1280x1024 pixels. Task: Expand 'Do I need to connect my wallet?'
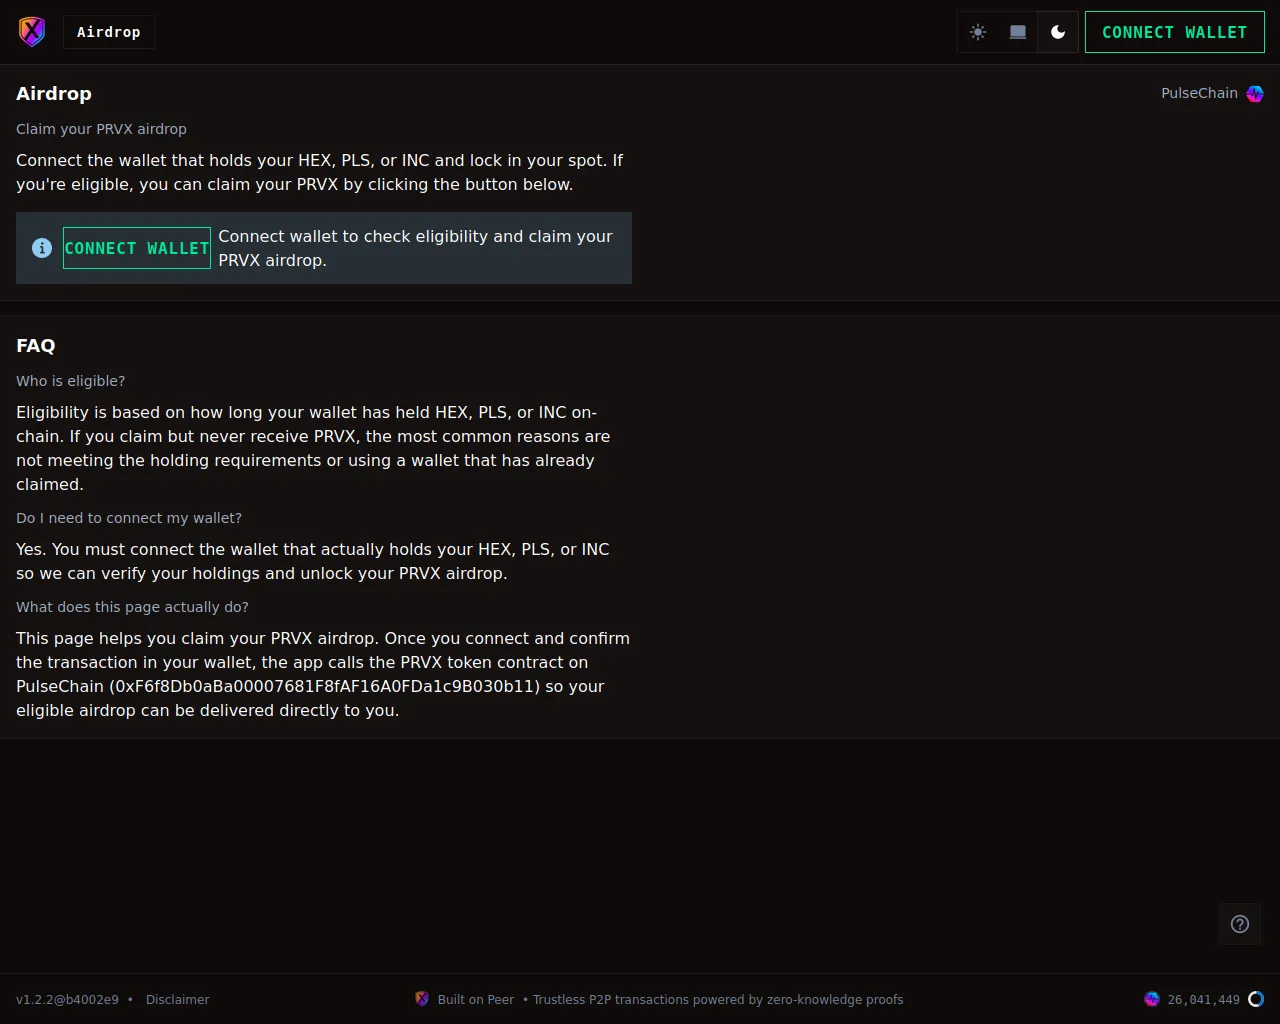[x=129, y=518]
